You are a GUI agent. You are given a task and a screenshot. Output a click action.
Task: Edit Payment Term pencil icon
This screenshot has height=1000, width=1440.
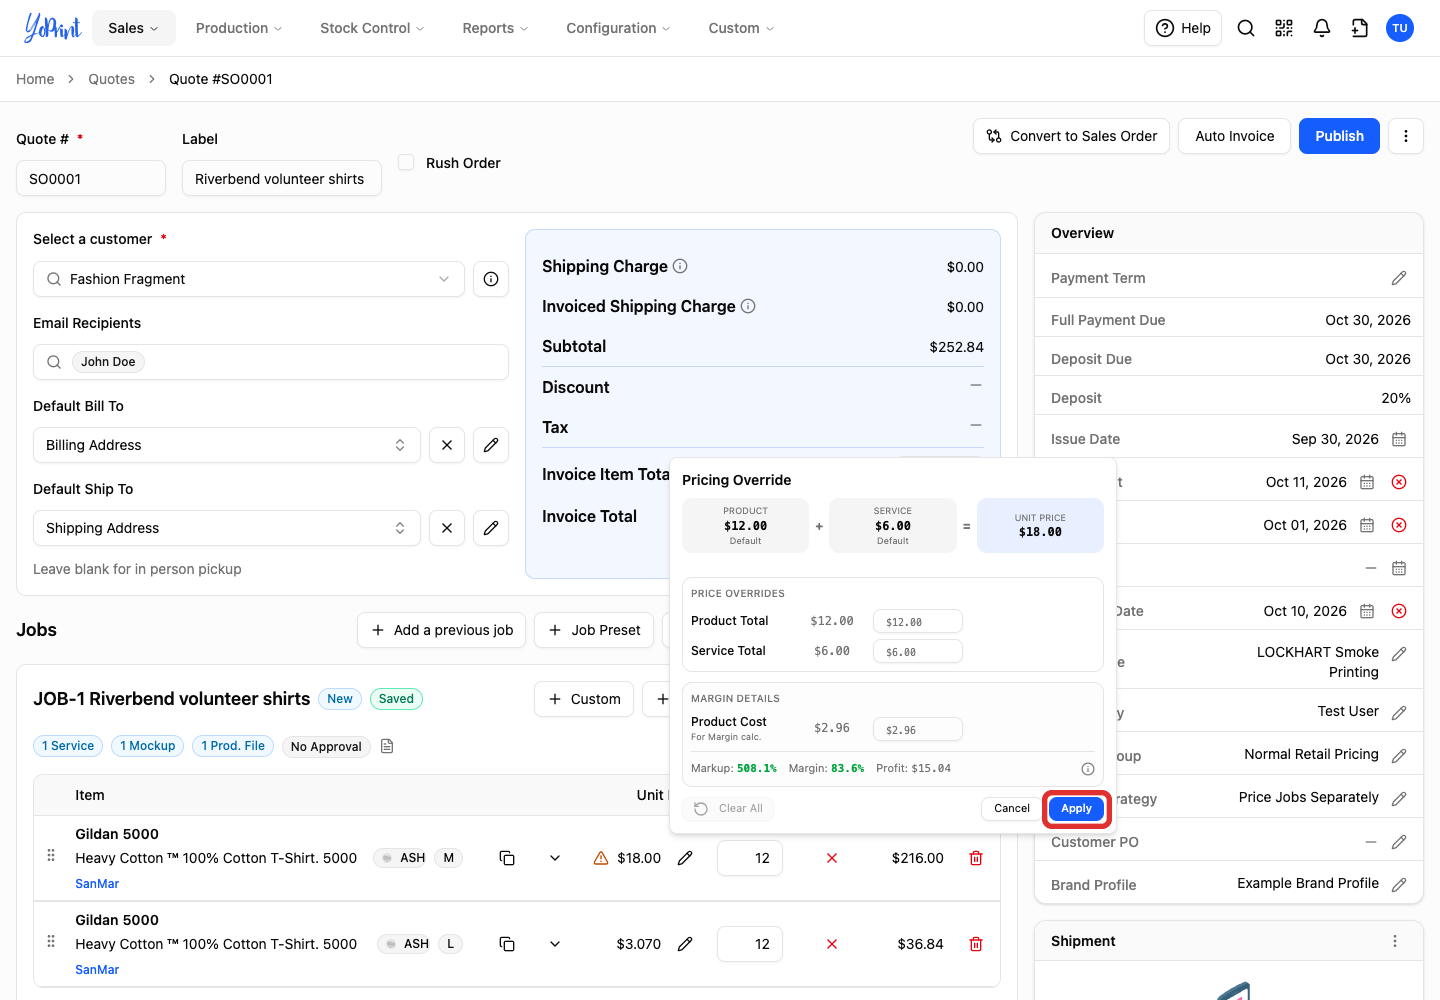[x=1399, y=278]
